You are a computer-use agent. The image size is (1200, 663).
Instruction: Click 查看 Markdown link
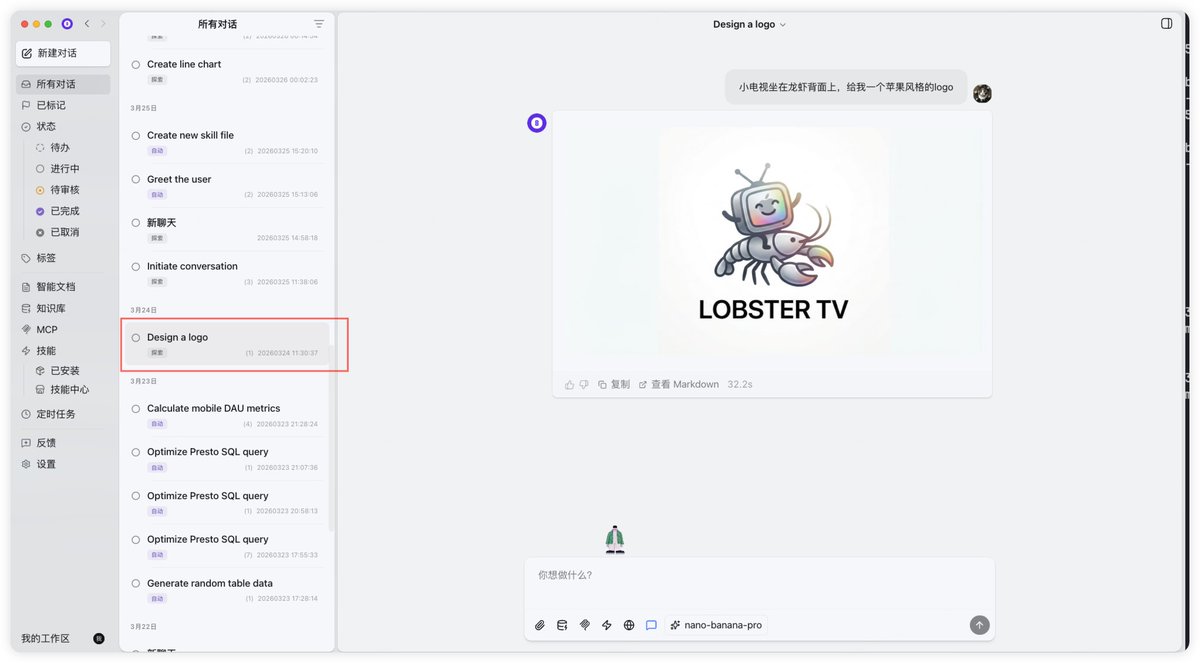coord(679,384)
